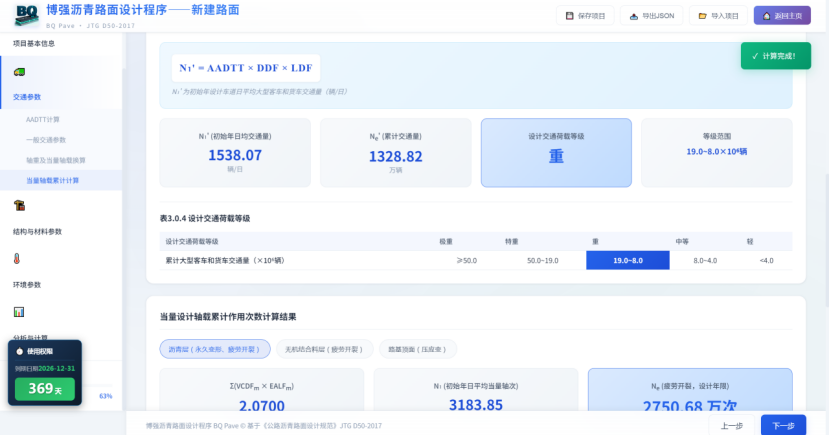Image resolution: width=830 pixels, height=435 pixels.
Task: Open 一般交通参数 sub-item
Action: coord(46,140)
